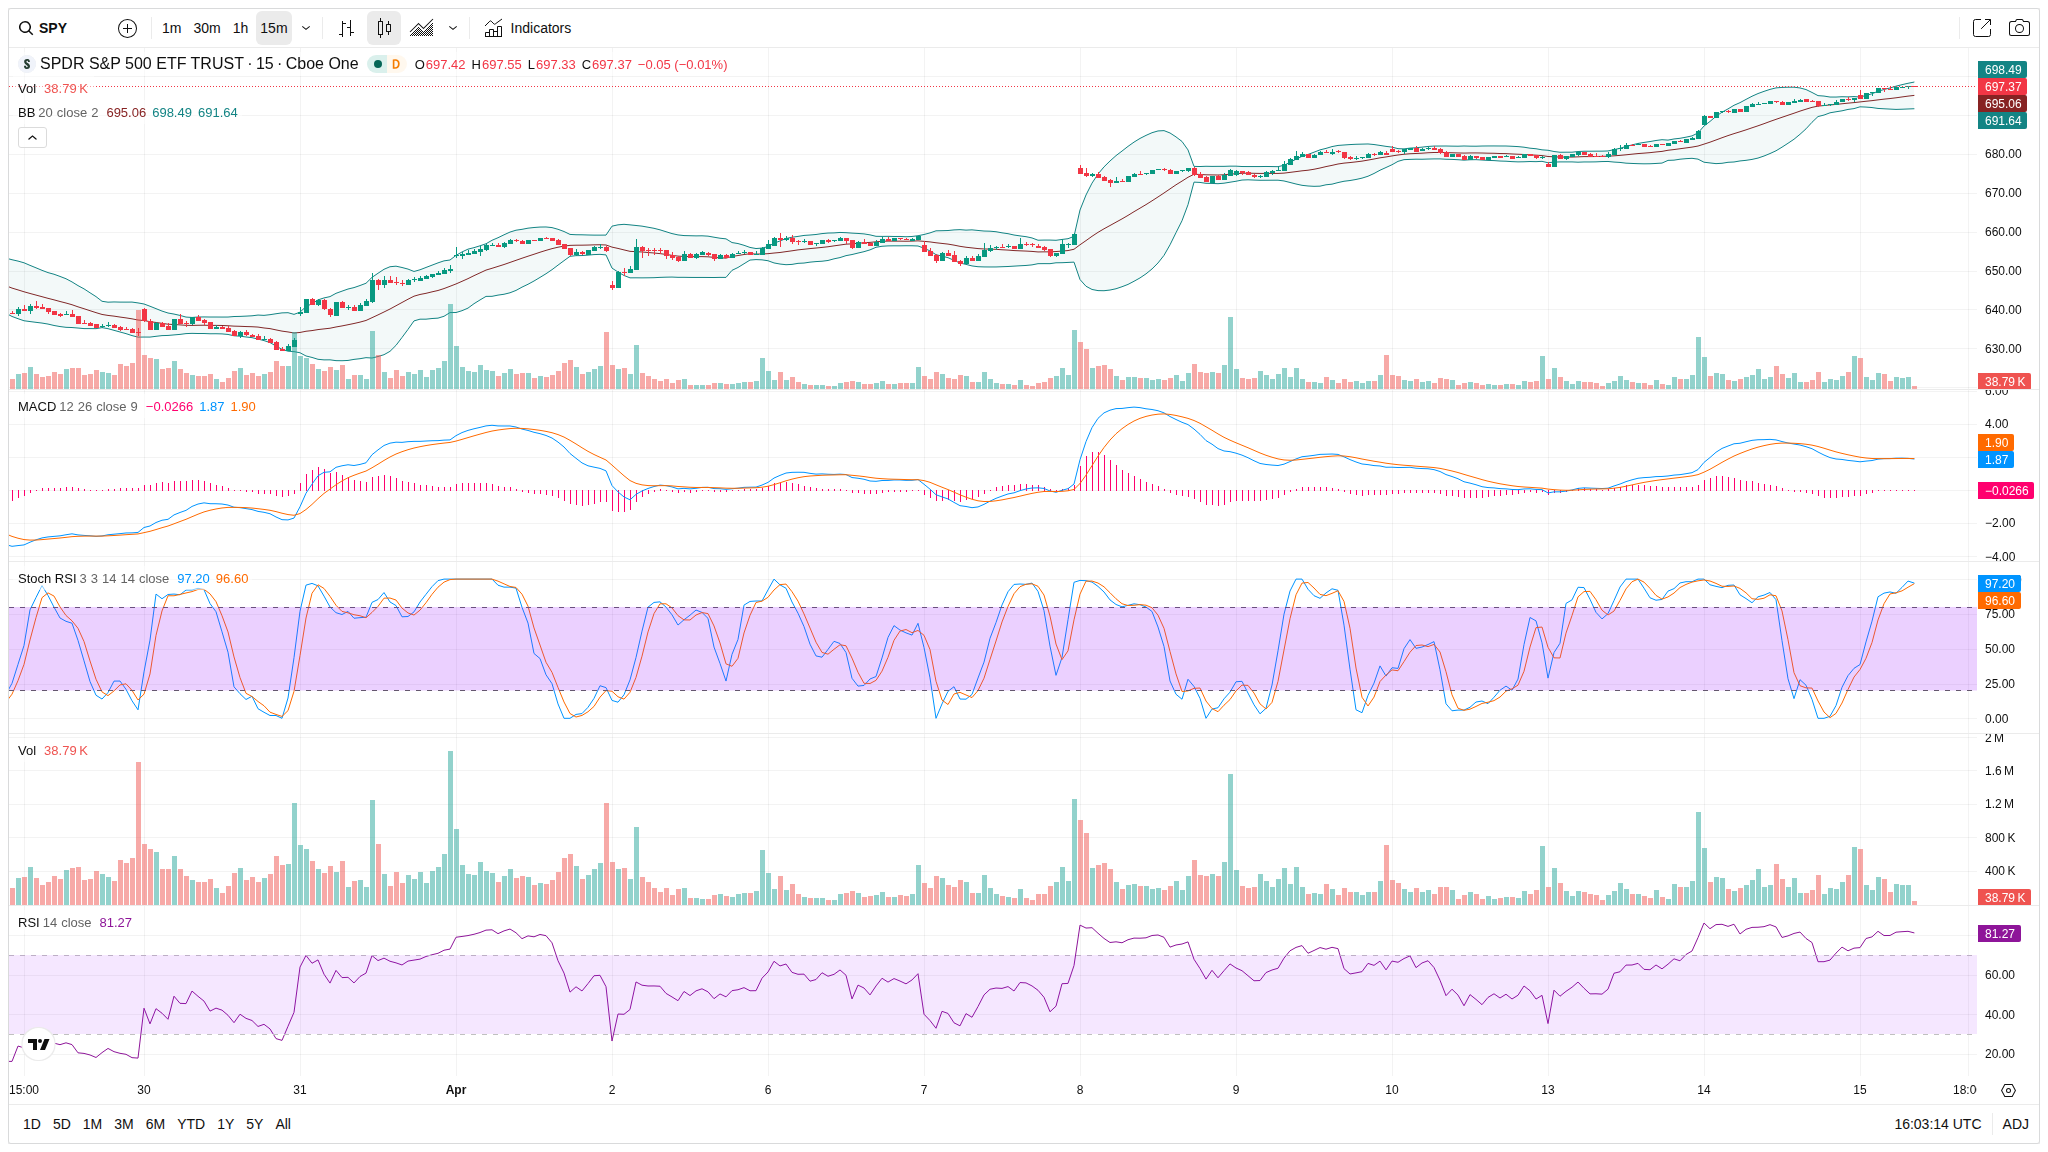
Task: Toggle ADJ adjusted data button
Action: (x=2015, y=1124)
